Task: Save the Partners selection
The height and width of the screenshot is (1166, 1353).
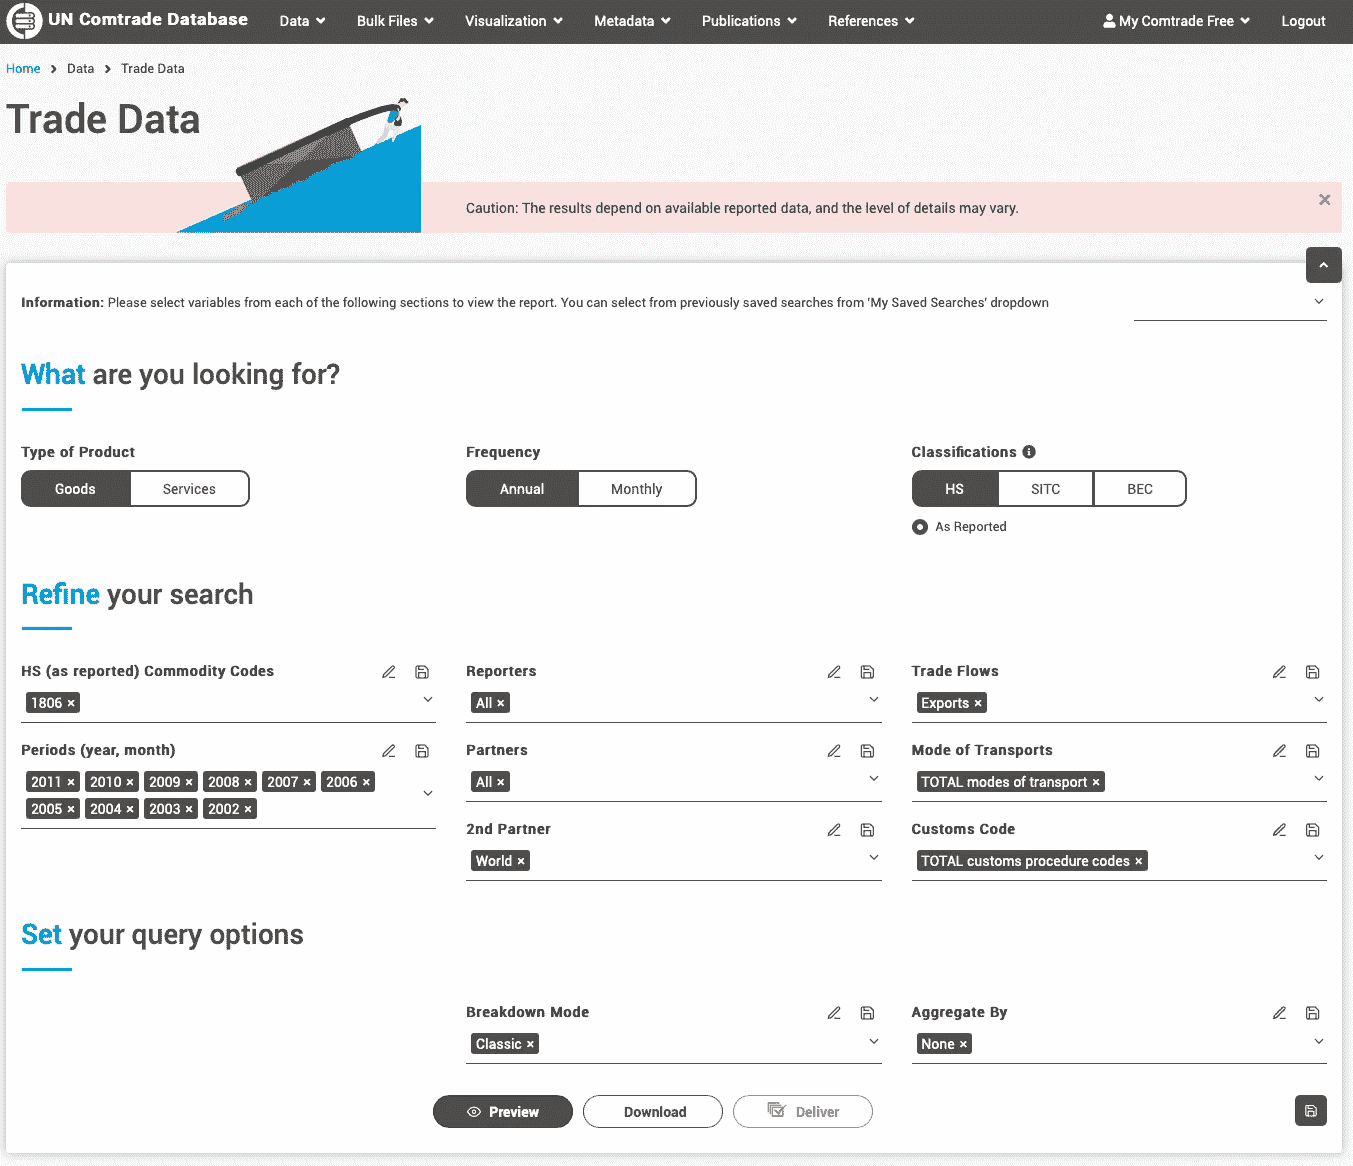Action: (x=867, y=751)
